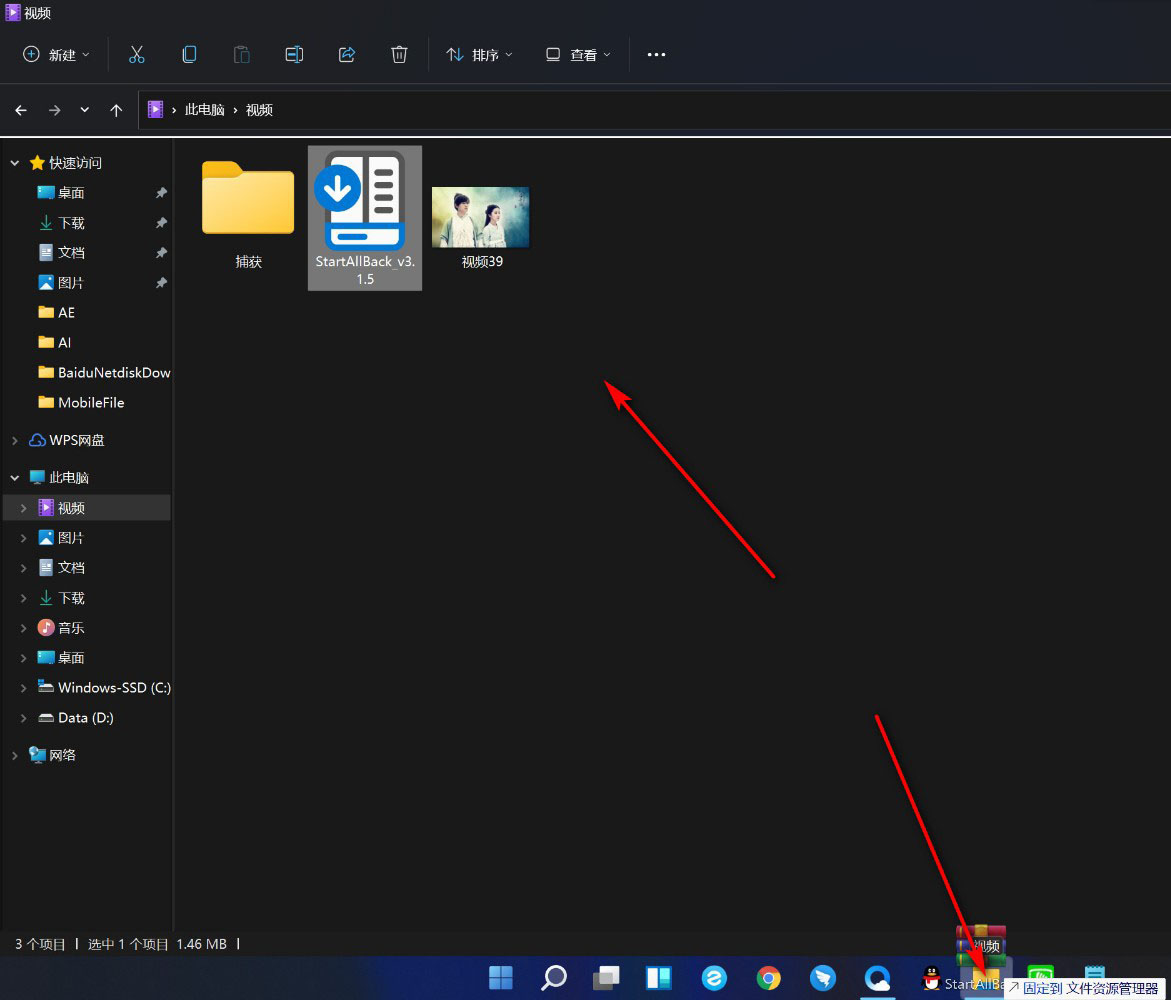Image resolution: width=1171 pixels, height=1000 pixels.
Task: Expand the Windows-SSD (C:) drive node
Action: tap(24, 688)
